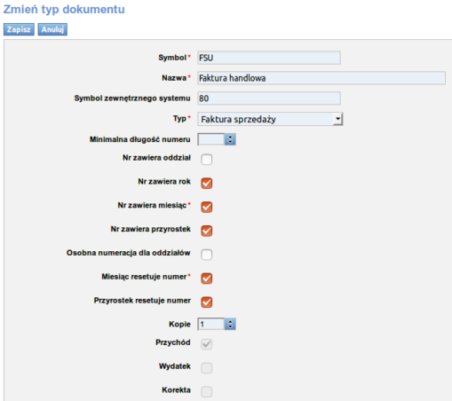
Task: Click the Typ dropdown arrow
Action: pos(338,119)
